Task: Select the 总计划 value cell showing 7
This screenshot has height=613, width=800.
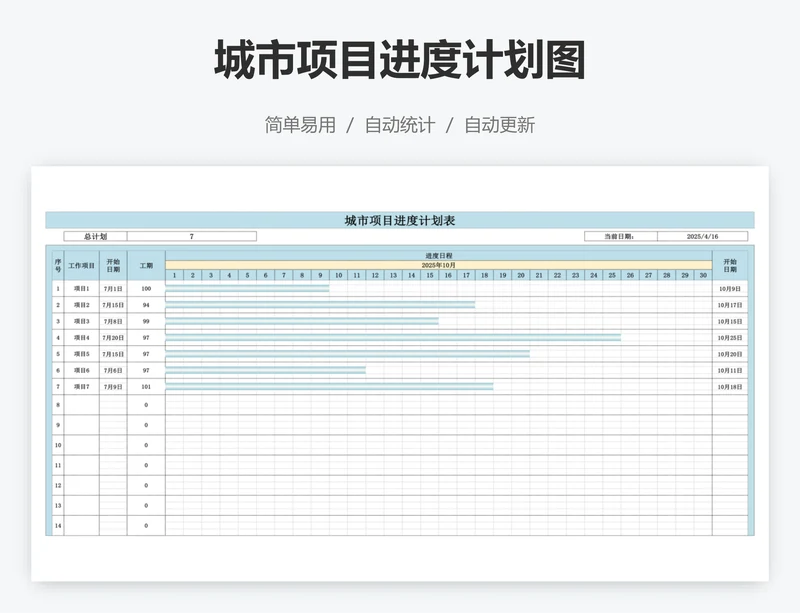Action: 192,236
